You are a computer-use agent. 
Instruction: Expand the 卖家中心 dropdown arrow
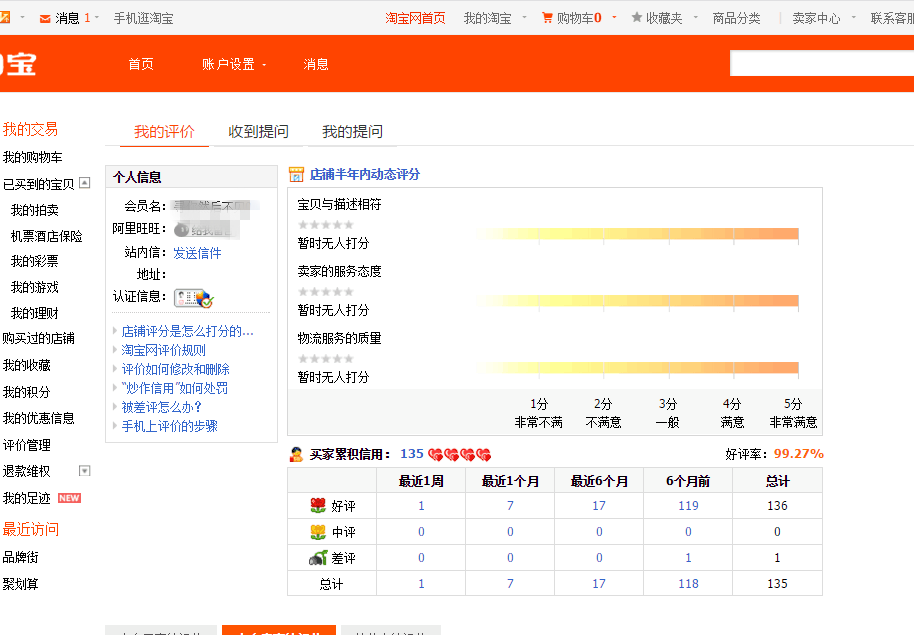coord(853,17)
